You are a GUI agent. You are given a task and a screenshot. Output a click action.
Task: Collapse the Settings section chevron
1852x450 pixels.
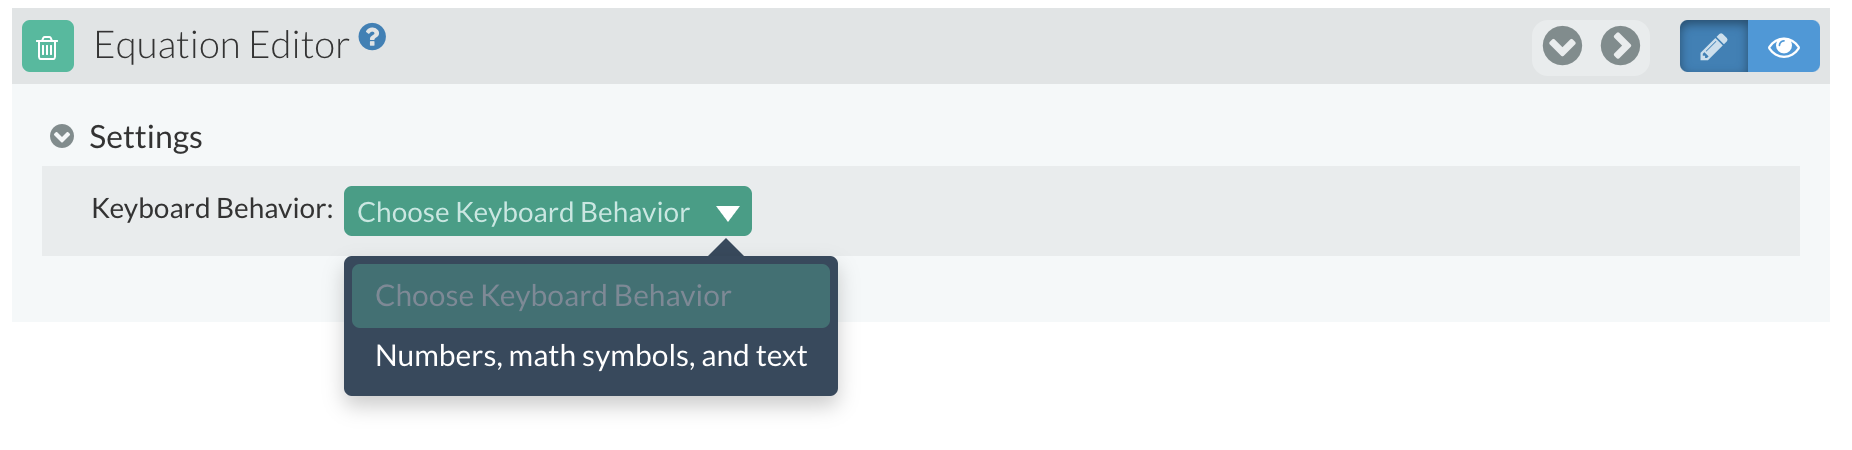point(62,136)
